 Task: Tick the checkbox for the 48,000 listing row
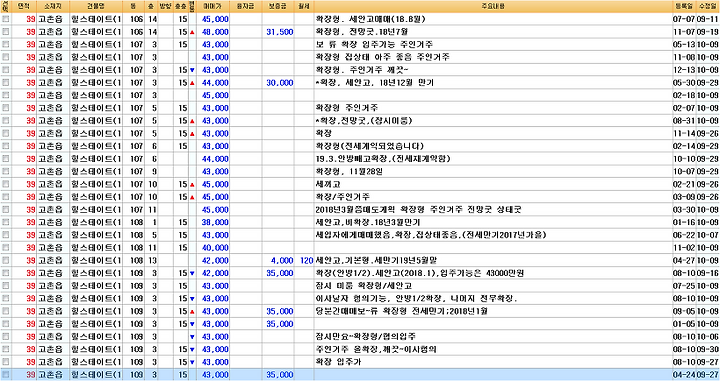point(6,32)
